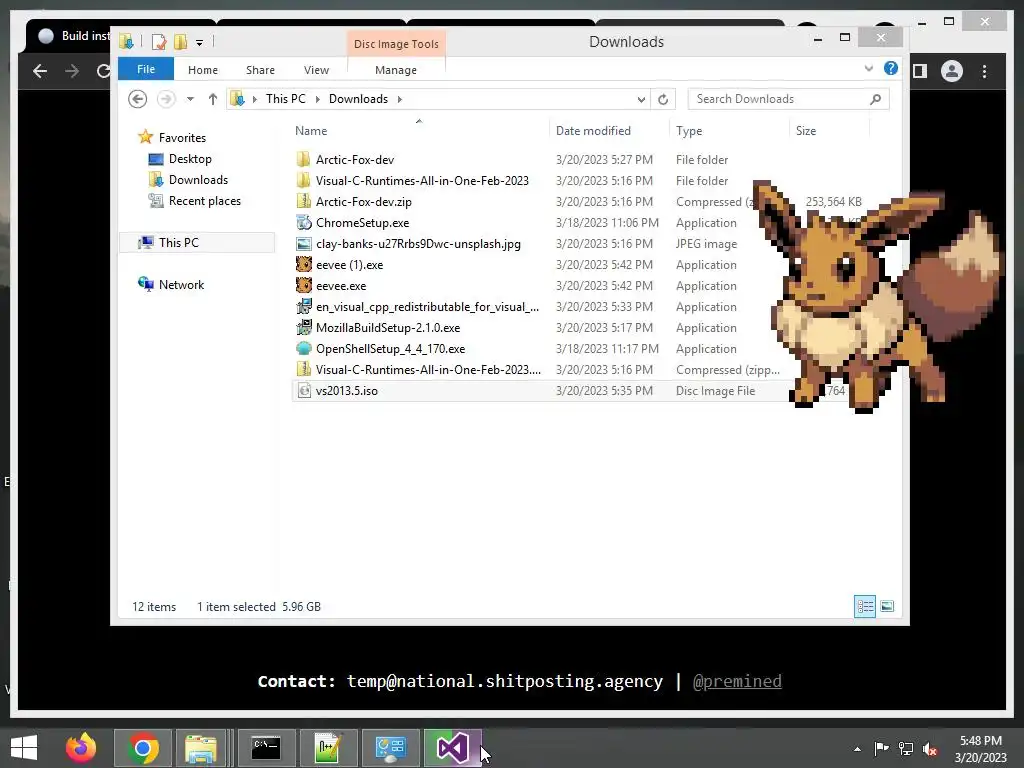Select Network in navigation pane
The height and width of the screenshot is (768, 1024).
(x=181, y=285)
